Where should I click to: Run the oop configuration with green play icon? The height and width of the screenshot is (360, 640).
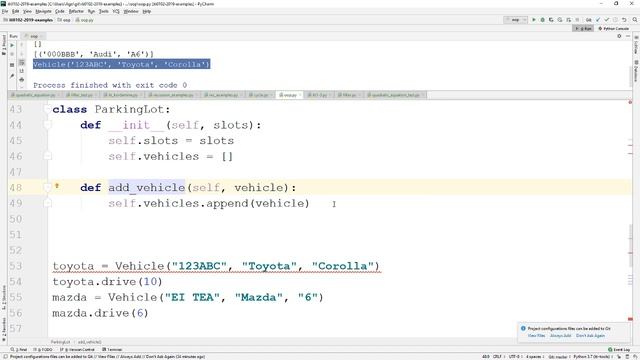(x=533, y=20)
